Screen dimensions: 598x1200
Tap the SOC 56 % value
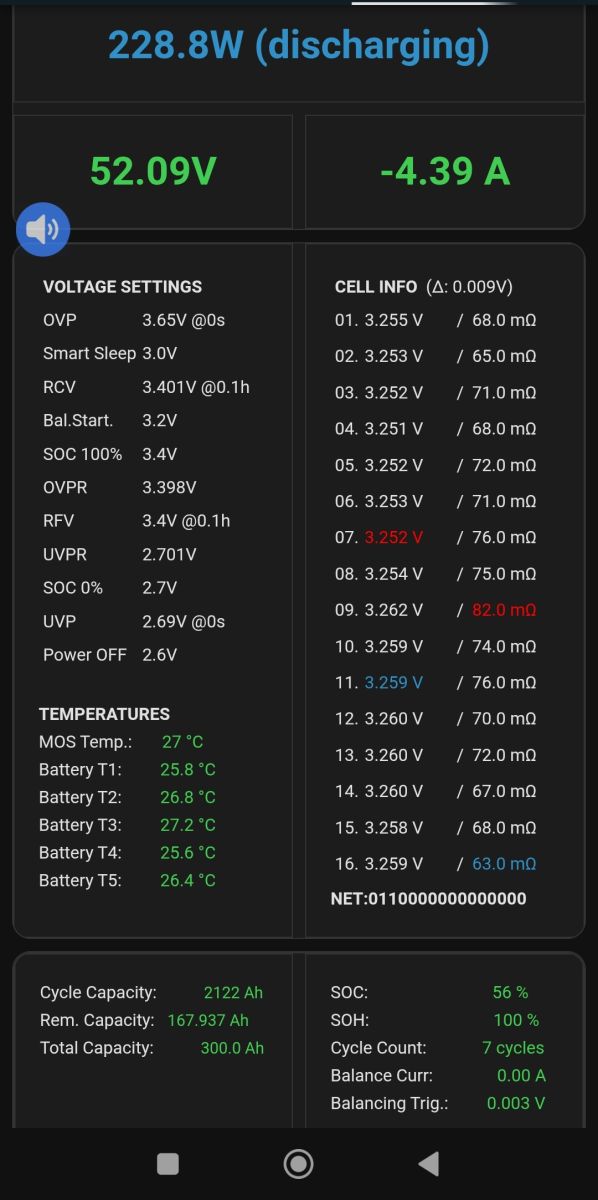point(510,992)
